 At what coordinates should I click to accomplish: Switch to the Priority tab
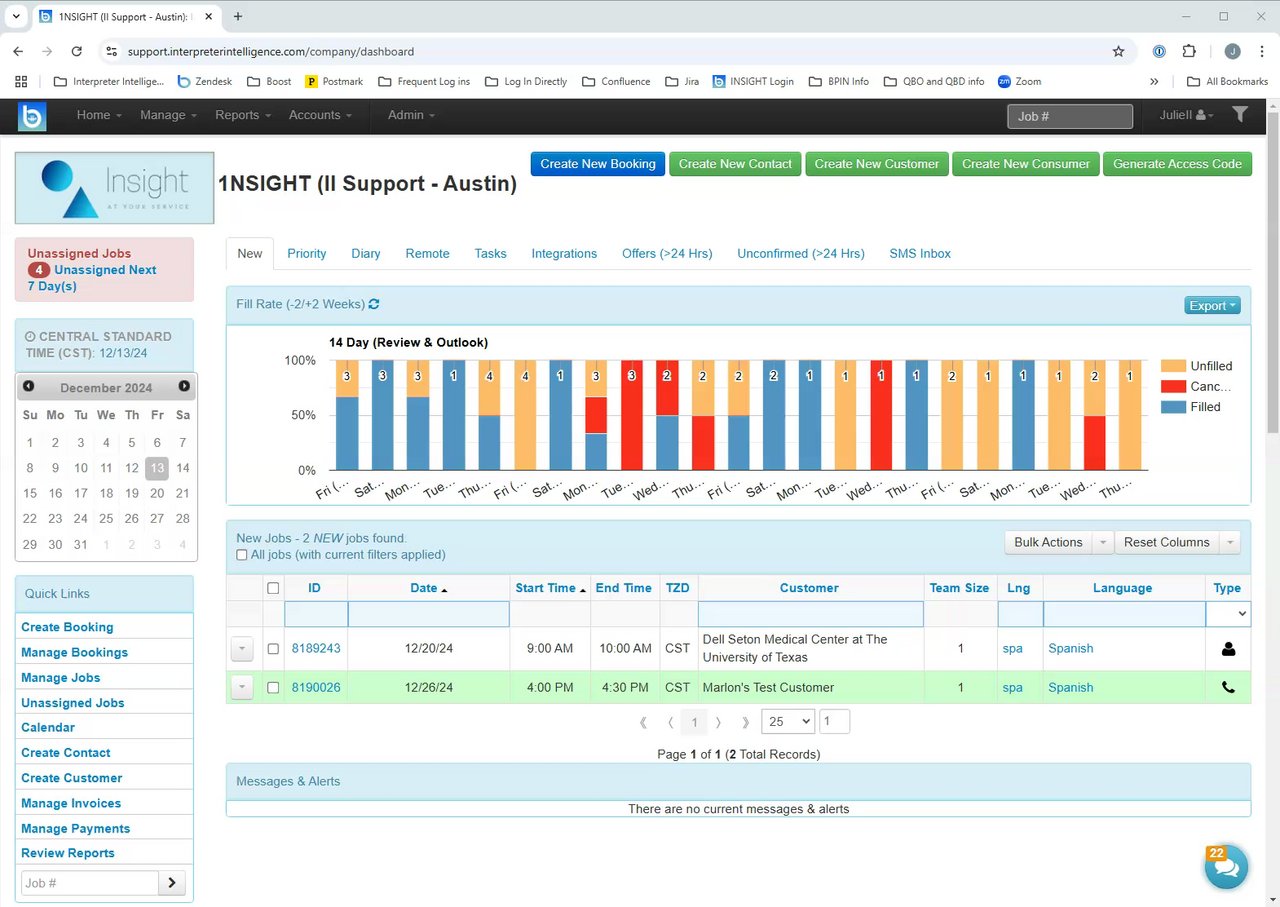(x=307, y=254)
